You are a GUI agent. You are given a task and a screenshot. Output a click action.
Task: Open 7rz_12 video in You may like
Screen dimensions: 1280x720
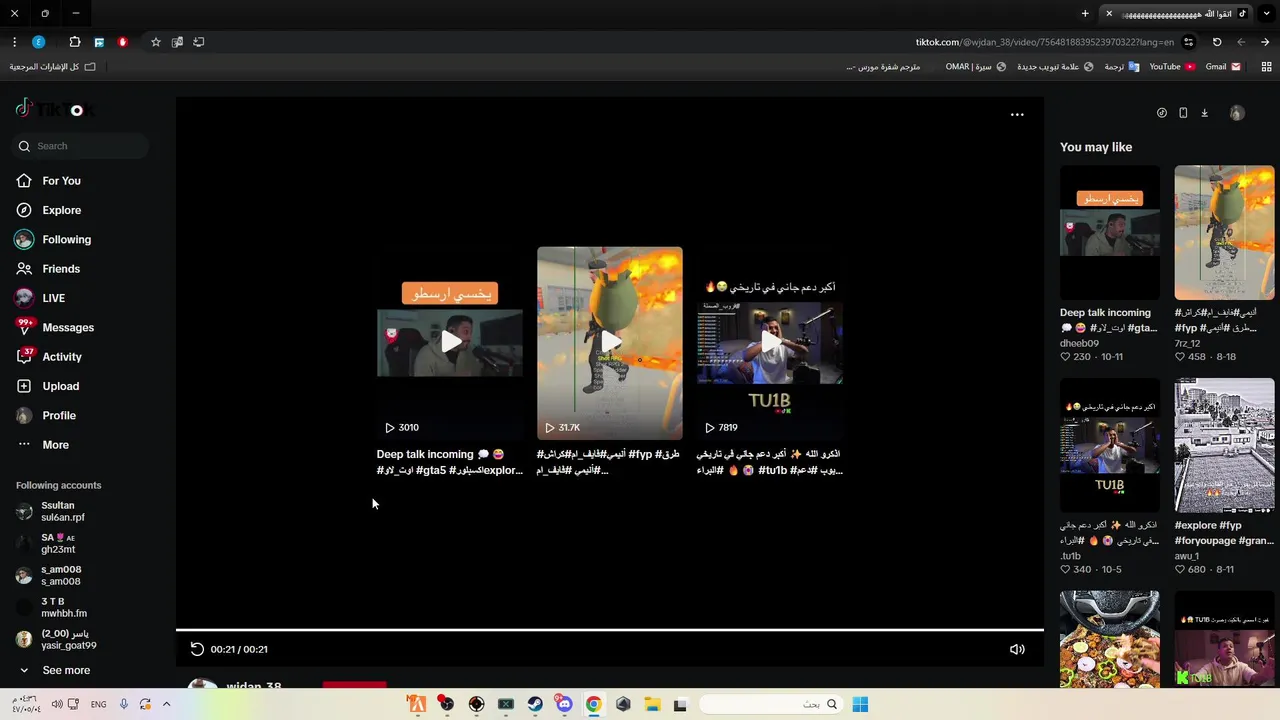[1224, 232]
